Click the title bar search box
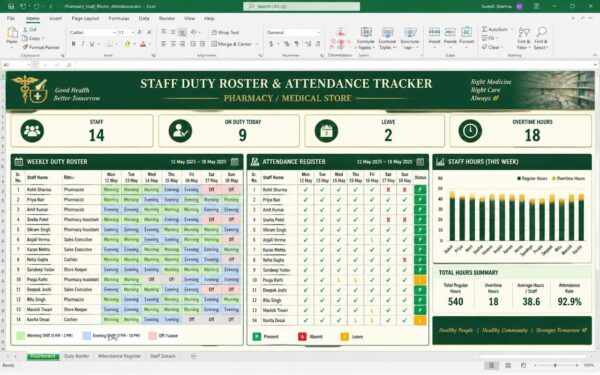 [x=302, y=6]
